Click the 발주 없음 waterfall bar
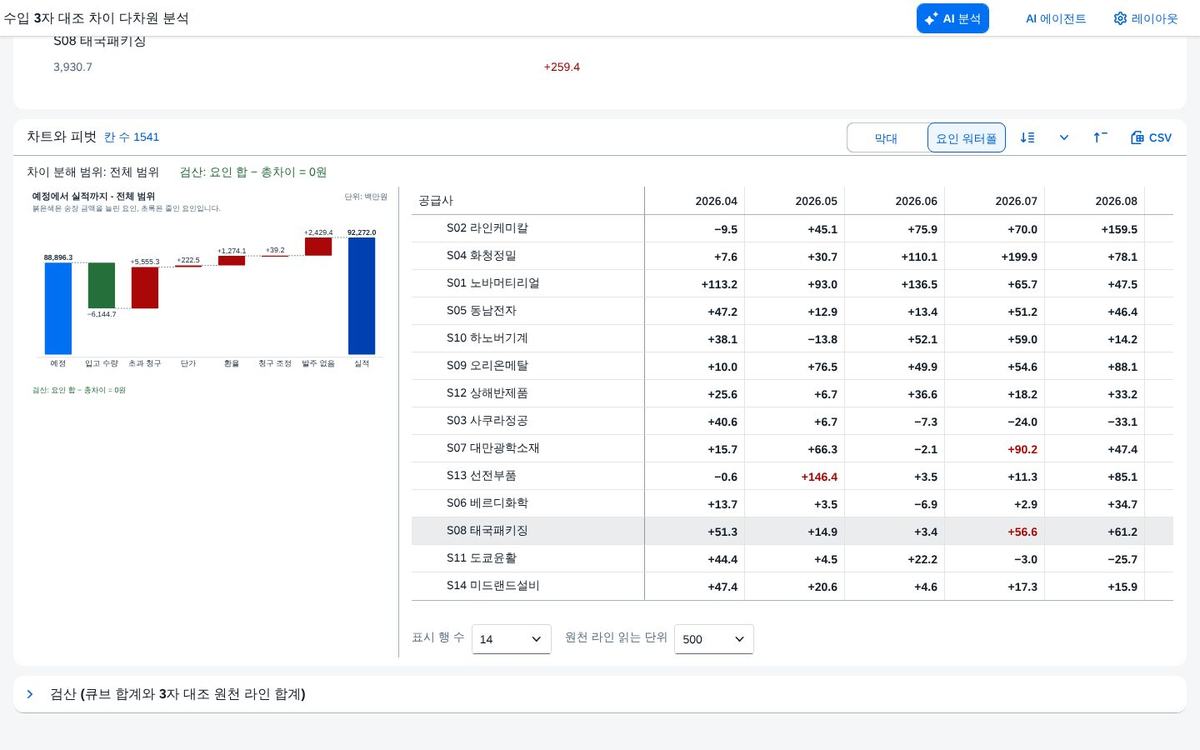 tap(318, 247)
